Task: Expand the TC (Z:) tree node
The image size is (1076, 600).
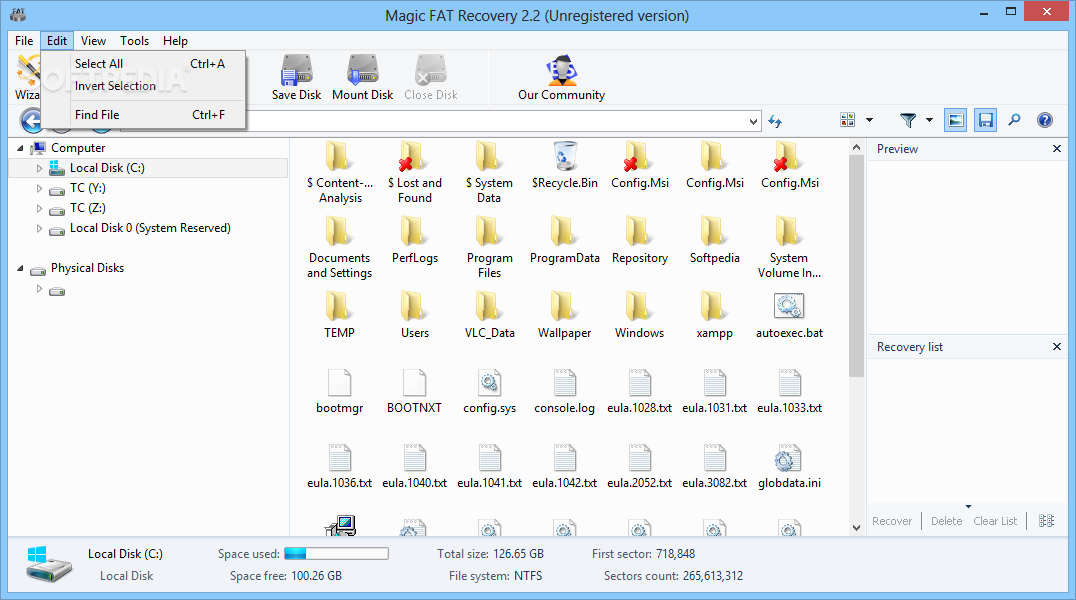Action: (x=39, y=208)
